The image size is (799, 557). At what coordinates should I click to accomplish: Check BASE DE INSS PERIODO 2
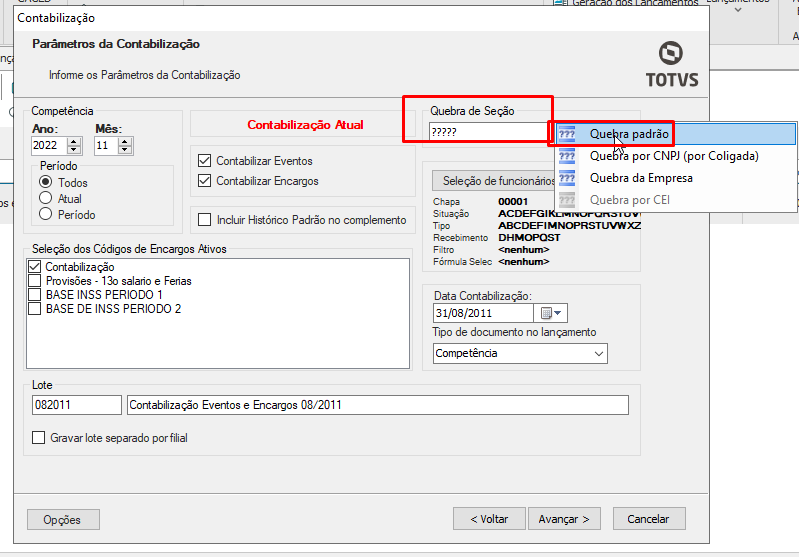point(35,308)
